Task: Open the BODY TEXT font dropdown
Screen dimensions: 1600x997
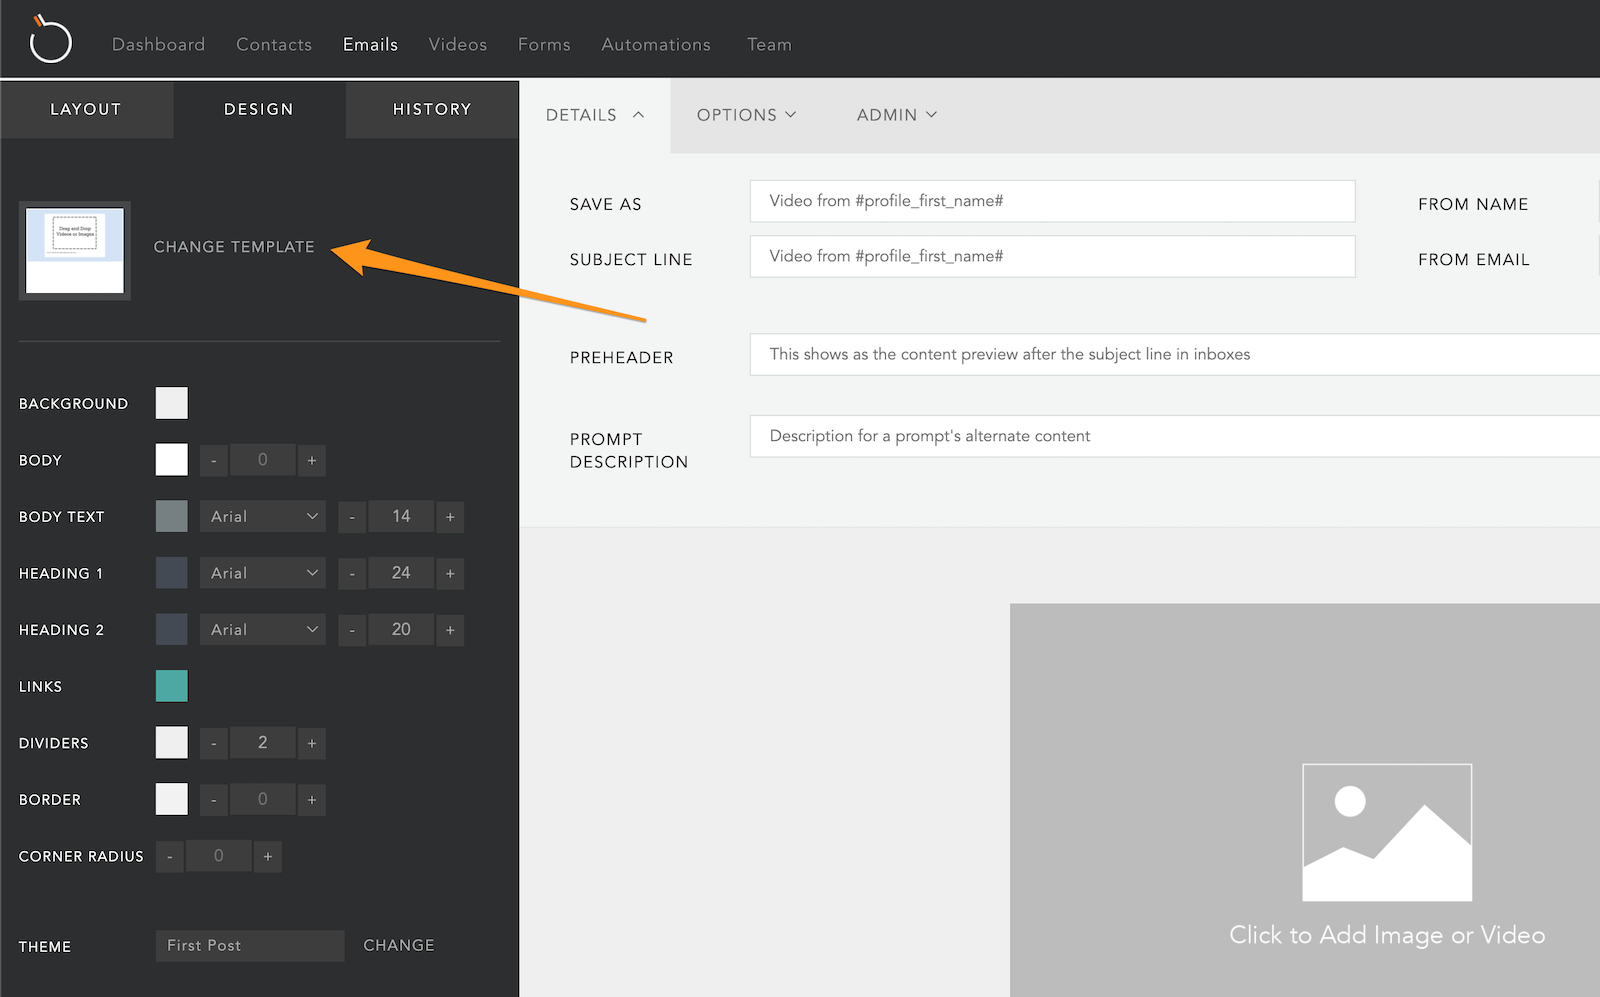Action: (263, 516)
